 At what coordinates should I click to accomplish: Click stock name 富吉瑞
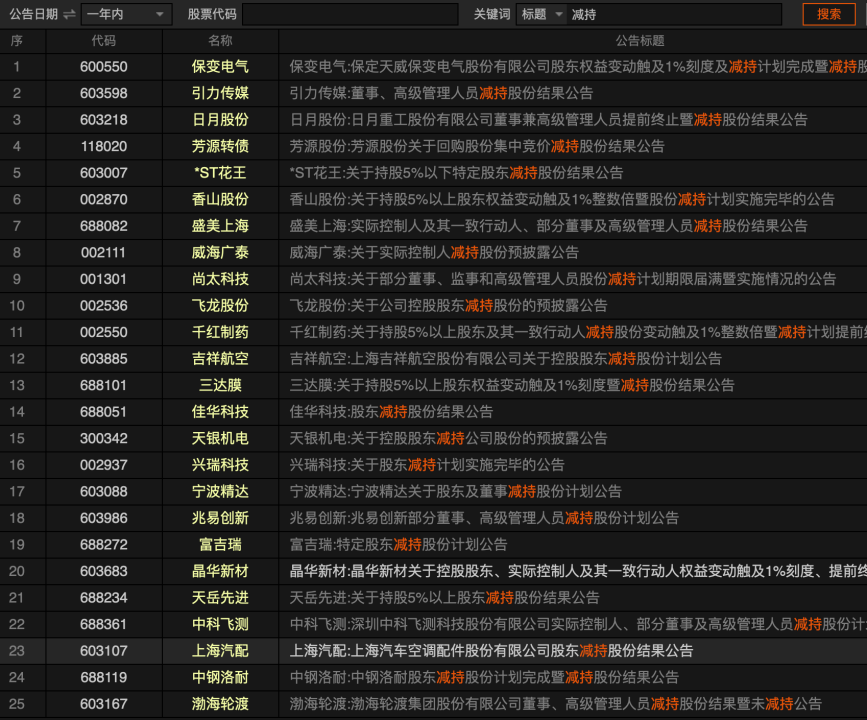[x=220, y=545]
